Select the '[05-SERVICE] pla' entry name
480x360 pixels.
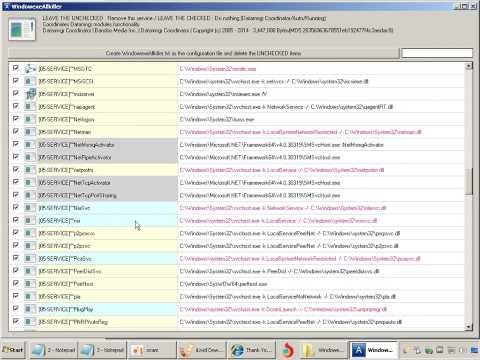coord(59,297)
